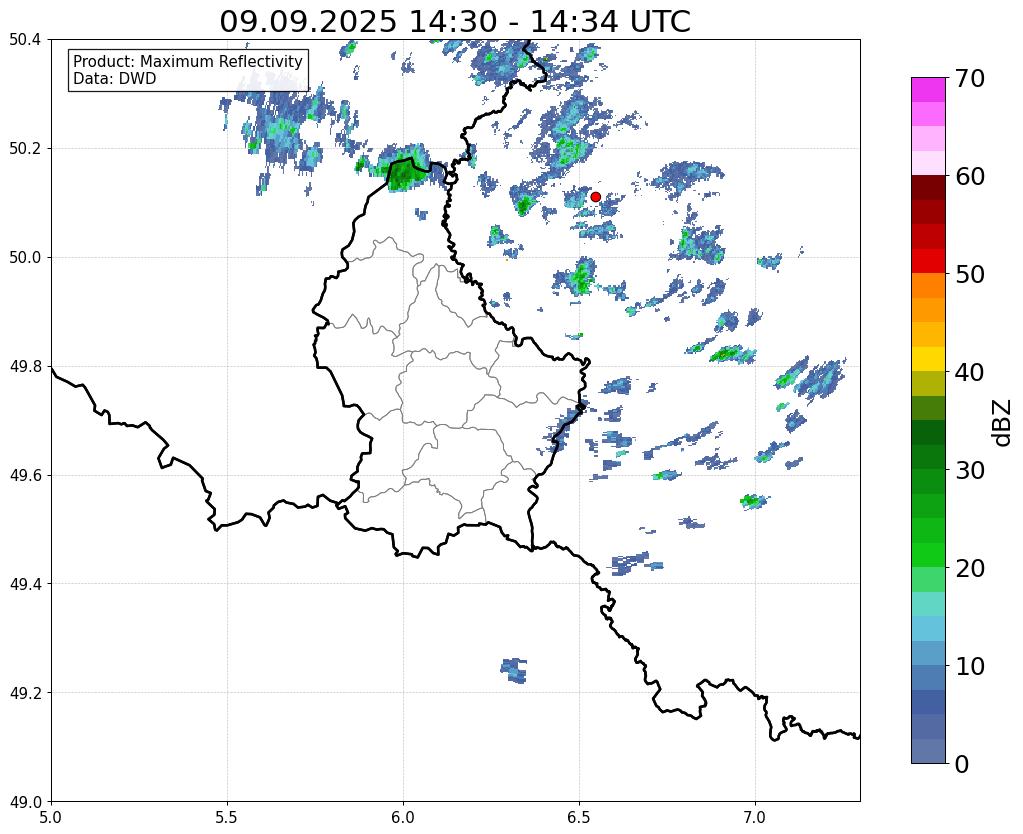Screen dimensions: 1023x834
Task: Click latitude label 49.0
Action: (25, 802)
